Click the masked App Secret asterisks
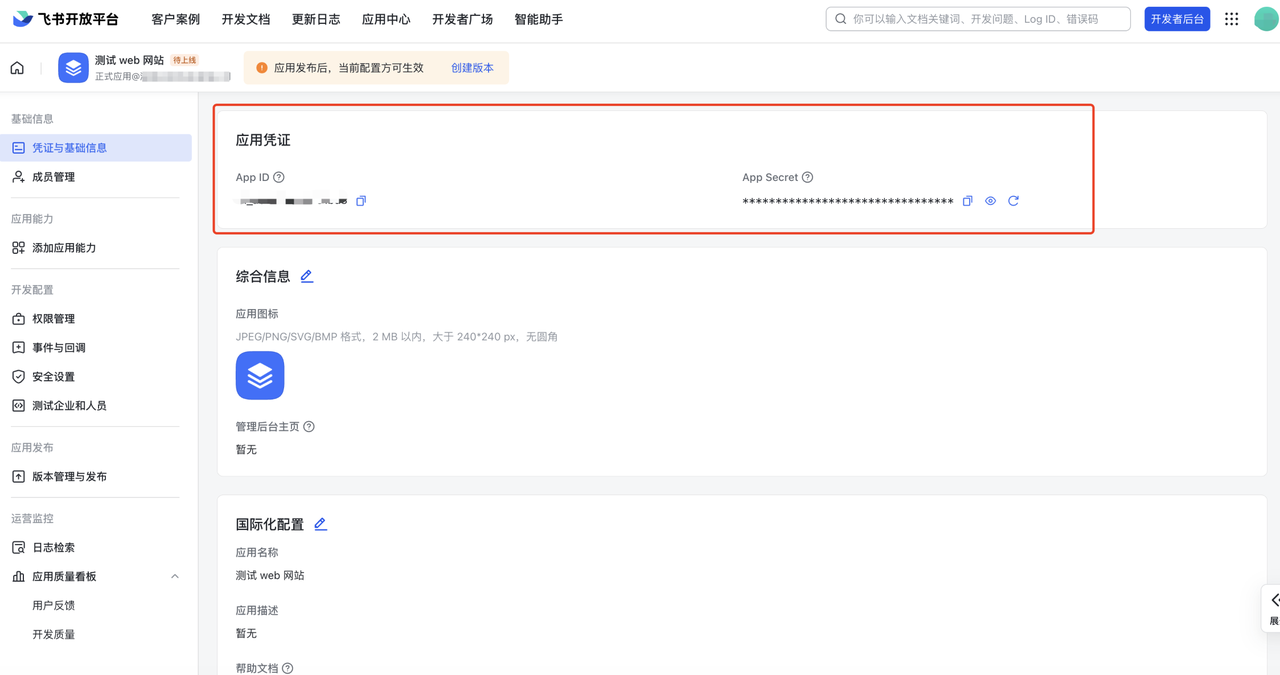 [848, 202]
